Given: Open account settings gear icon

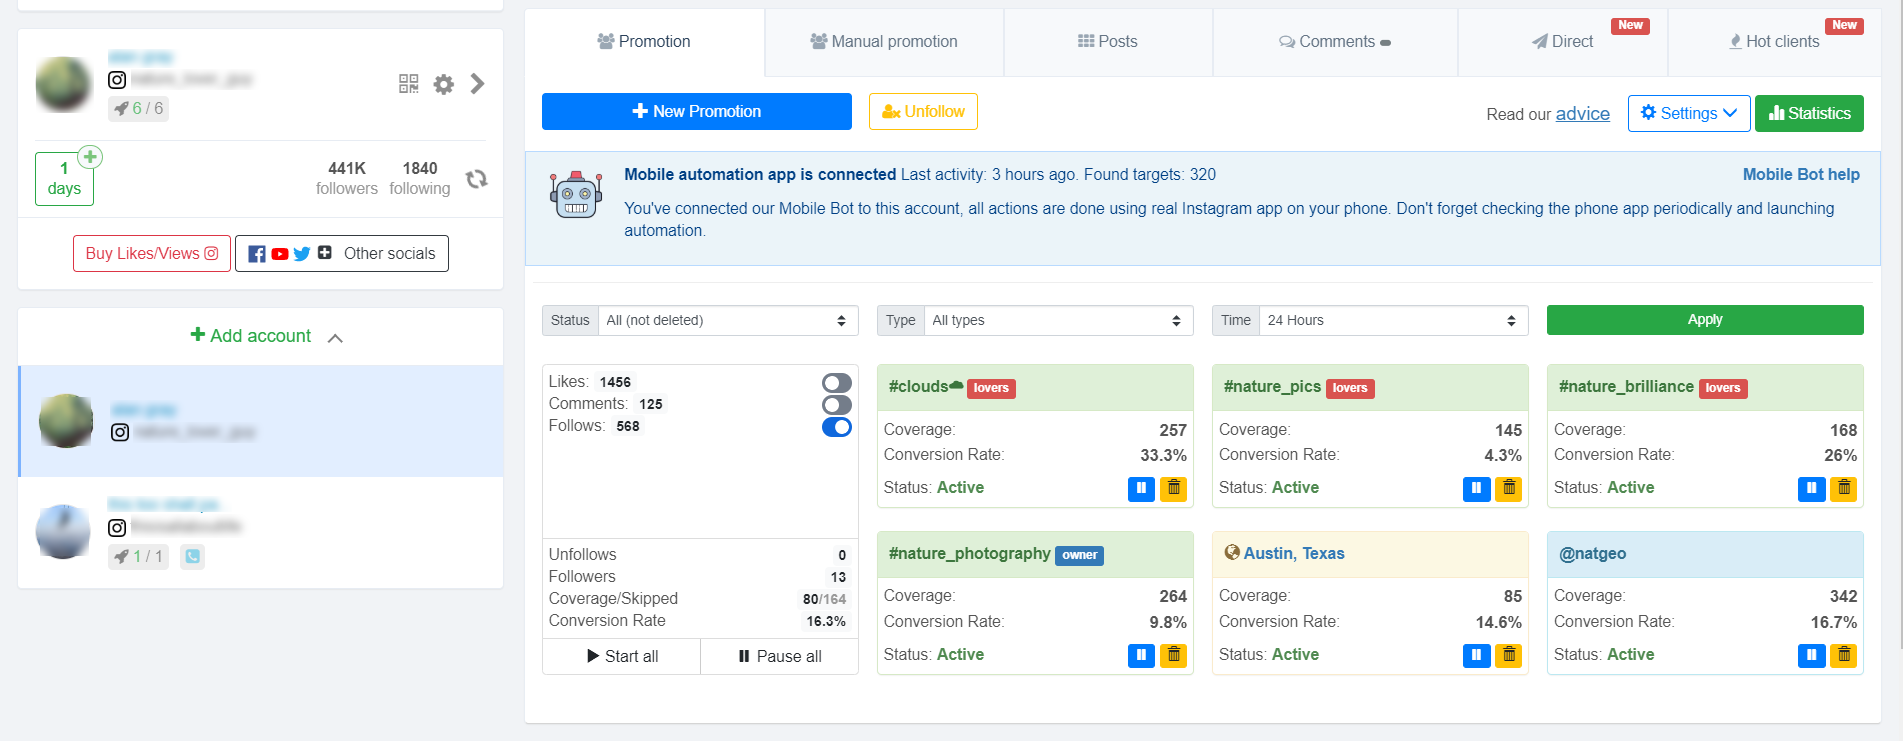Looking at the screenshot, I should coord(444,84).
